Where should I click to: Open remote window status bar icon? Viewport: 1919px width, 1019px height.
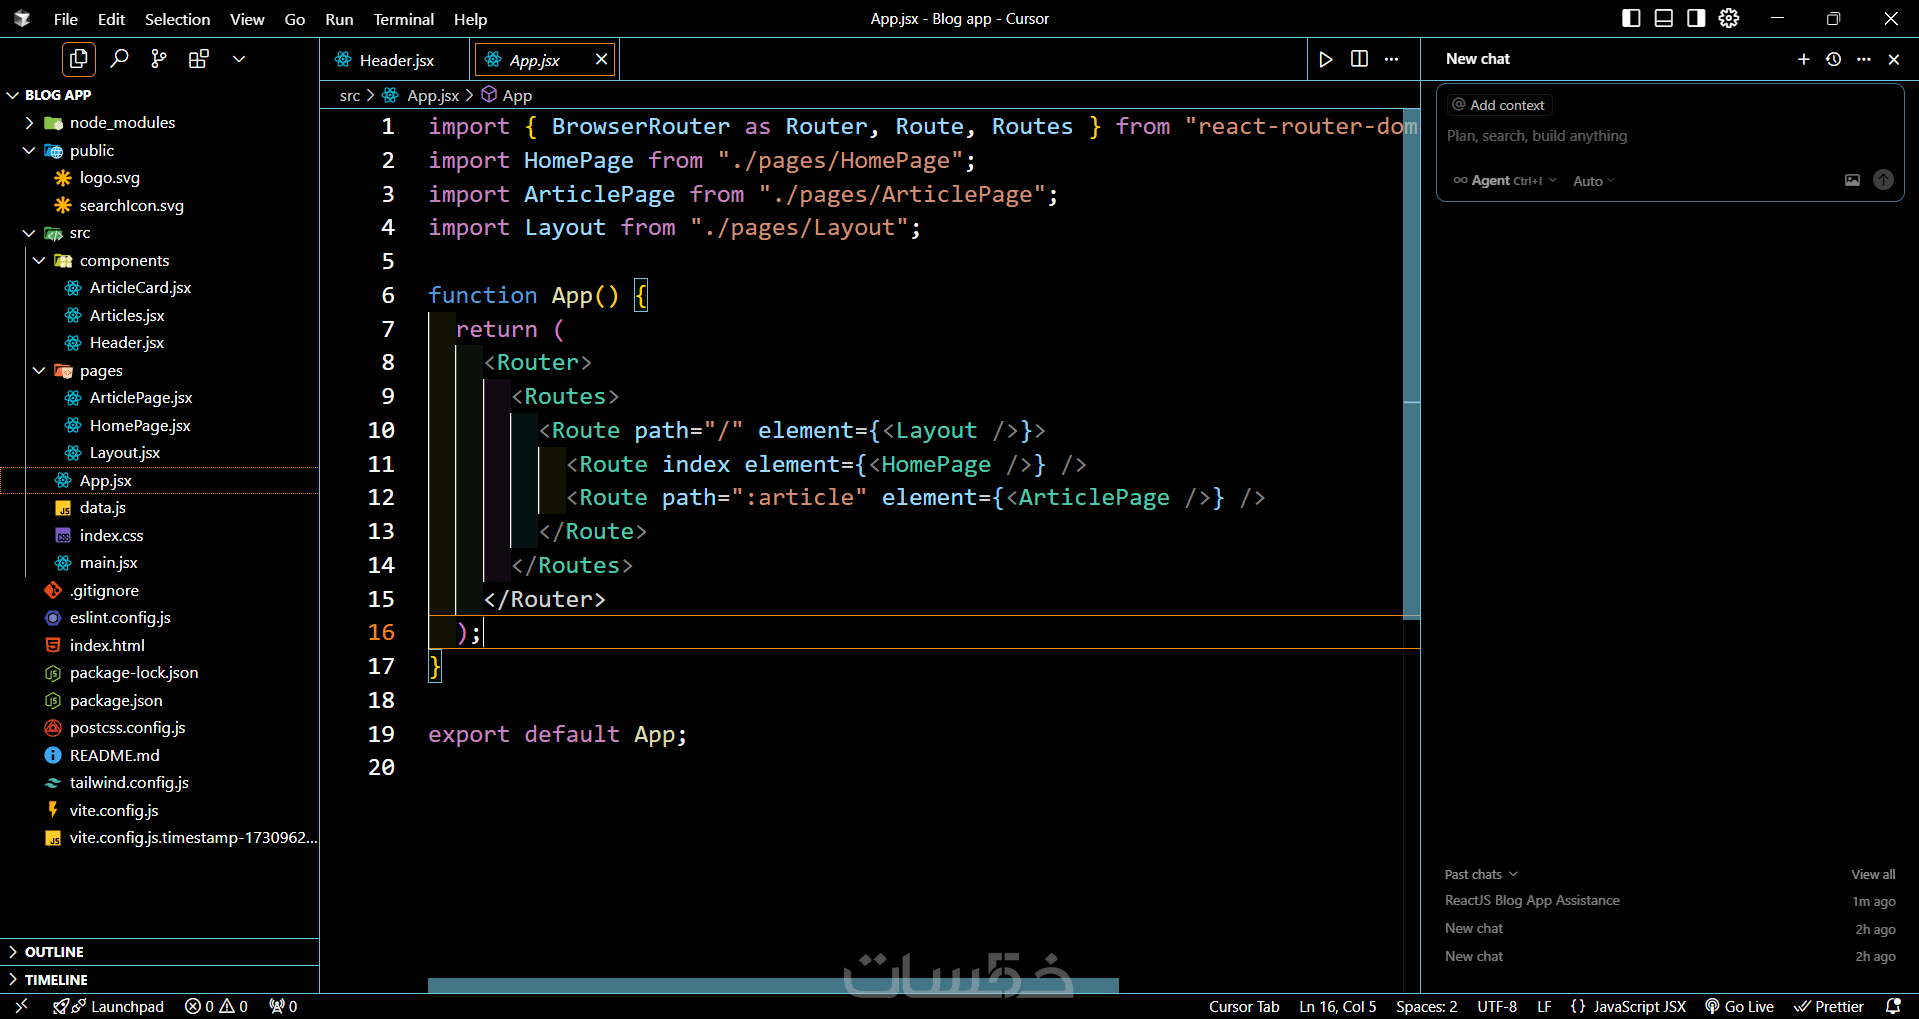pyautogui.click(x=21, y=1007)
